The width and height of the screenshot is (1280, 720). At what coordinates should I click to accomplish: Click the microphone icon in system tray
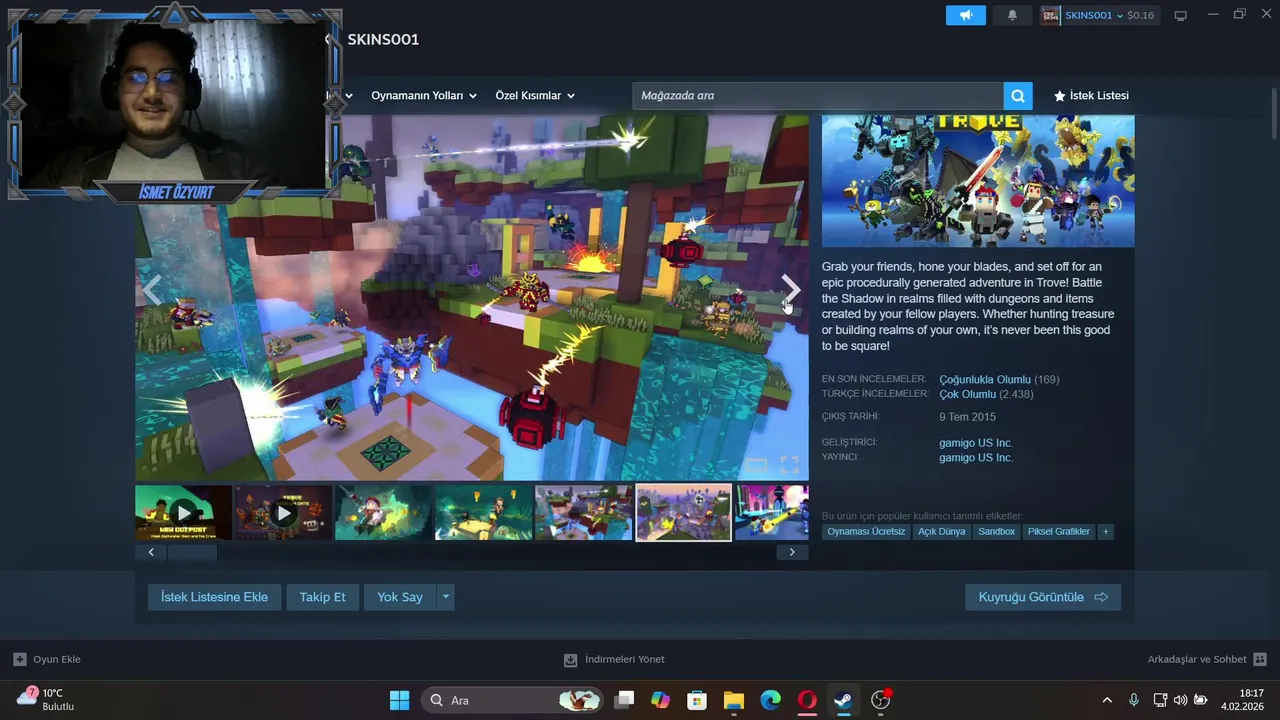1133,700
